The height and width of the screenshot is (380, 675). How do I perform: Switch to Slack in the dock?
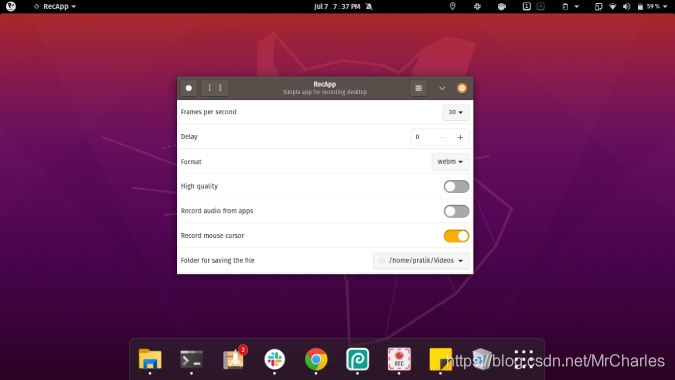tap(275, 359)
